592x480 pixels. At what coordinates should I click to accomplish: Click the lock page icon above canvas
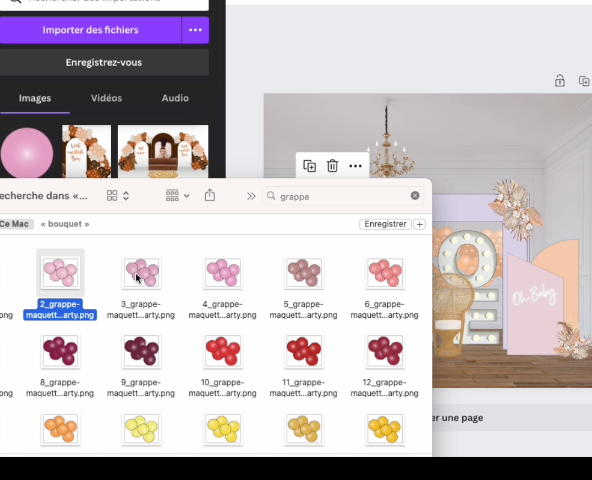[560, 81]
